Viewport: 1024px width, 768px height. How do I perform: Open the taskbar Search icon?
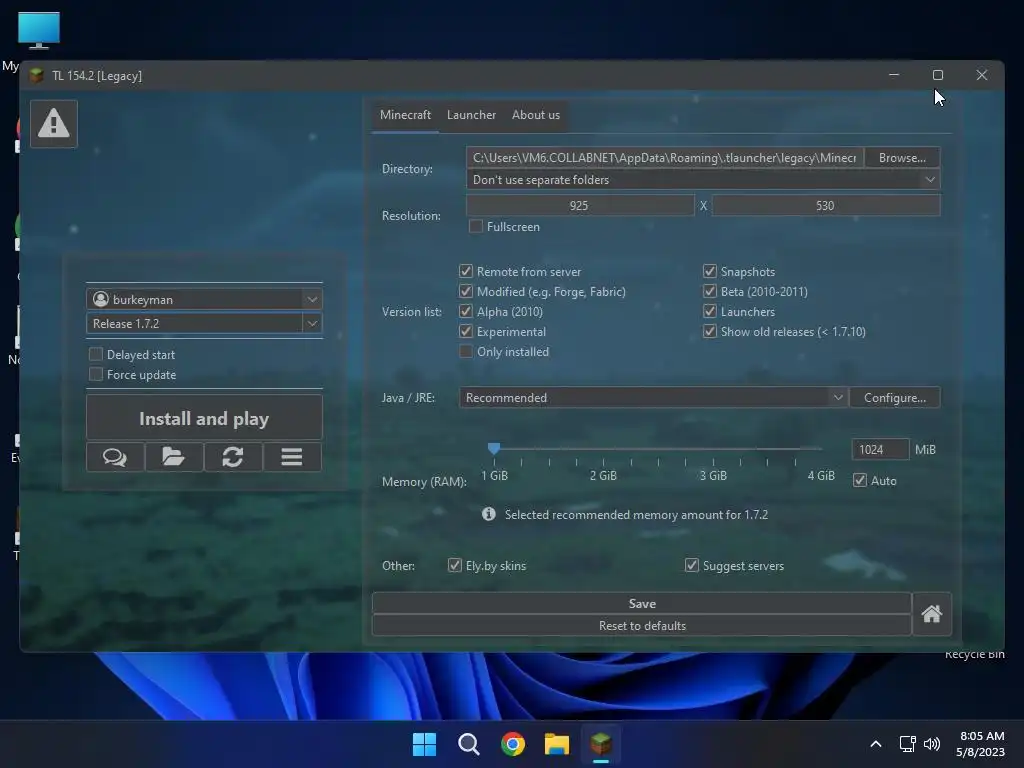click(468, 744)
